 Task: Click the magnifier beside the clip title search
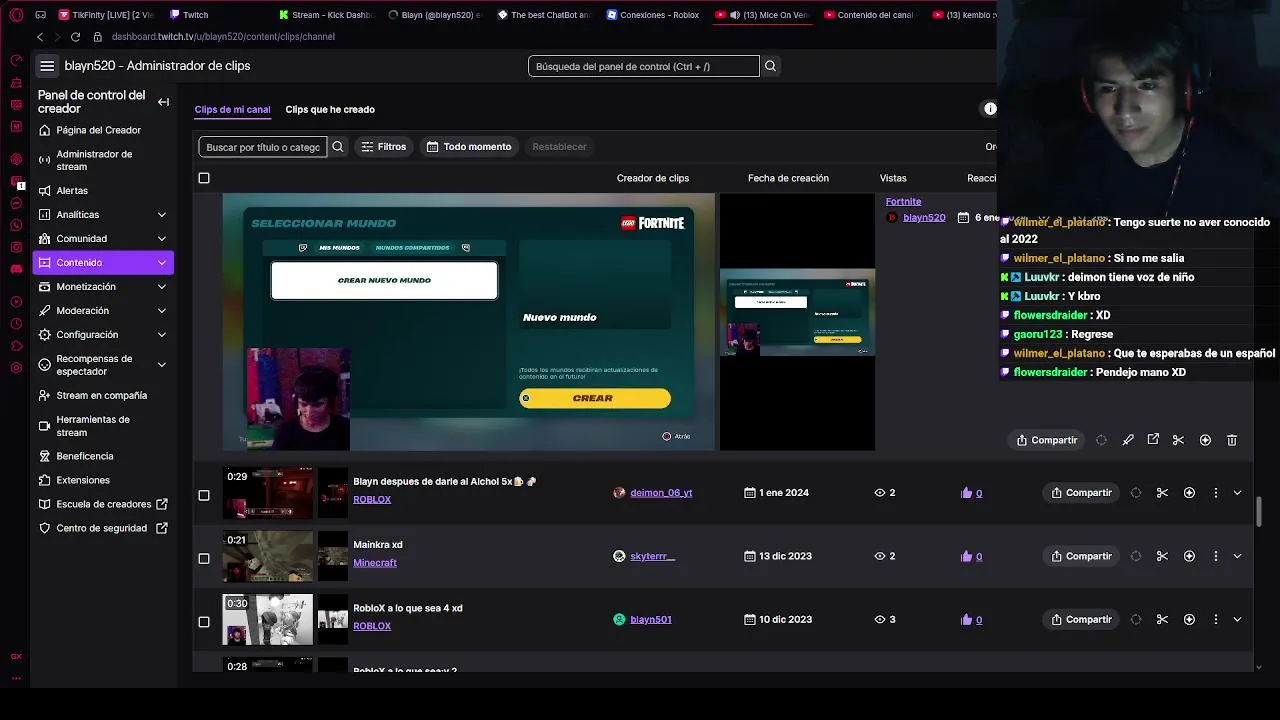click(x=338, y=147)
